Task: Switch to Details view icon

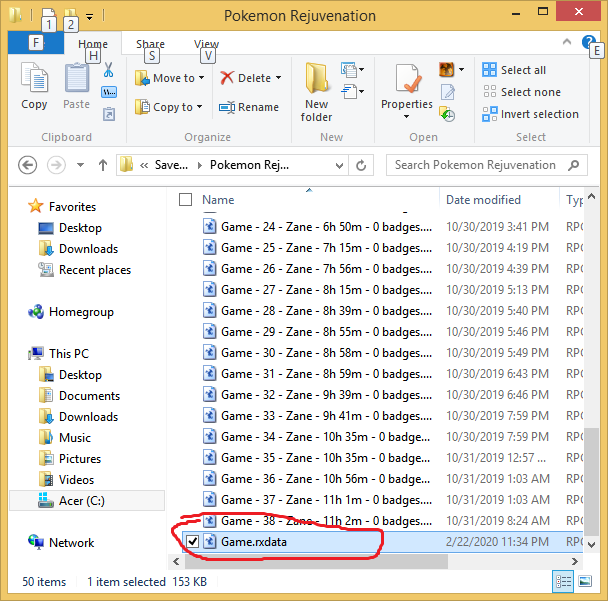Action: click(x=563, y=581)
